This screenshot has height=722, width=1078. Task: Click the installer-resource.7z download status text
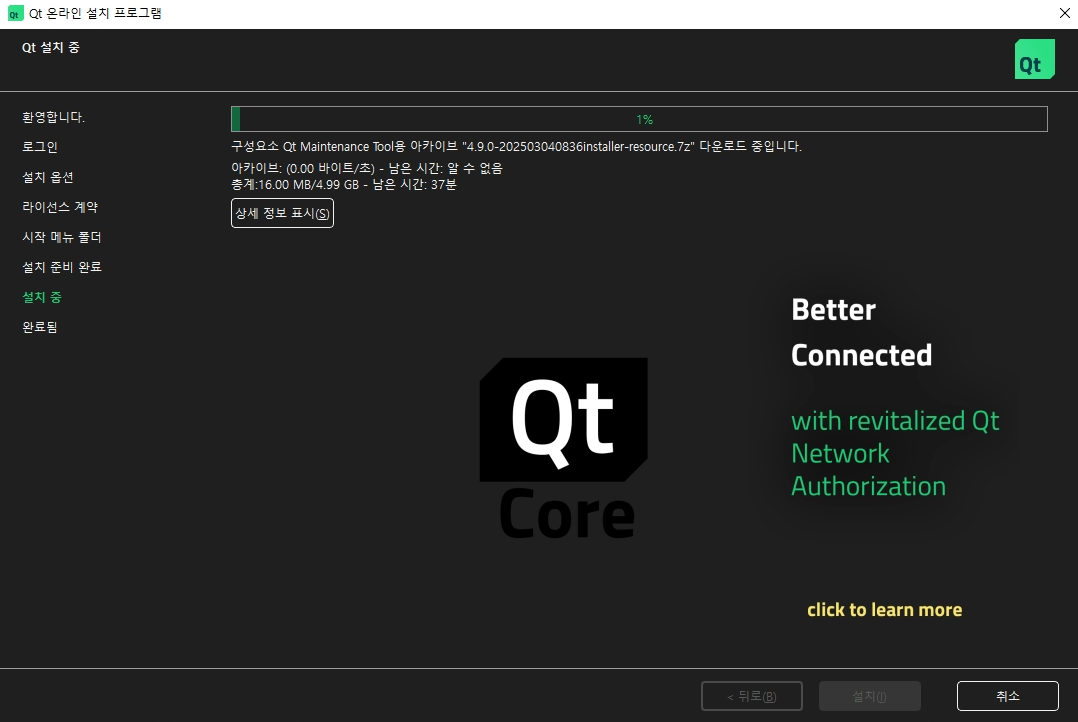point(516,146)
